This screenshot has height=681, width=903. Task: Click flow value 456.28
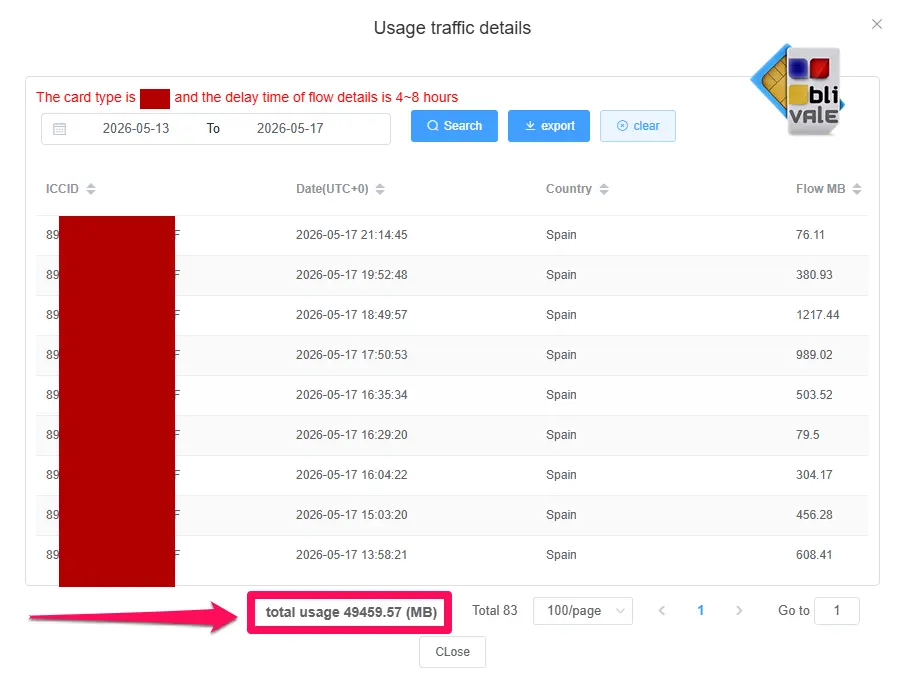coord(814,515)
